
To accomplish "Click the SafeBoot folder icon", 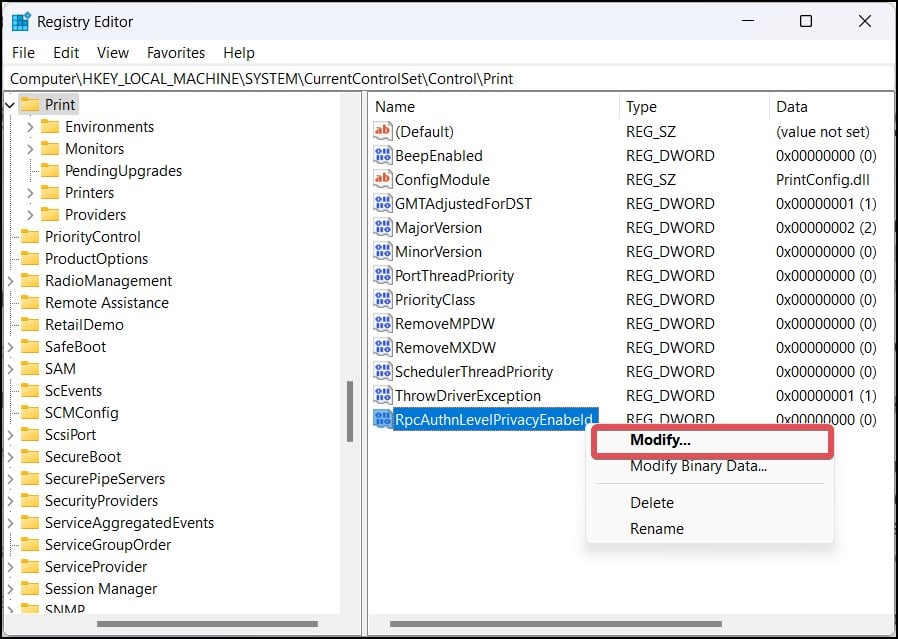I will pos(30,346).
